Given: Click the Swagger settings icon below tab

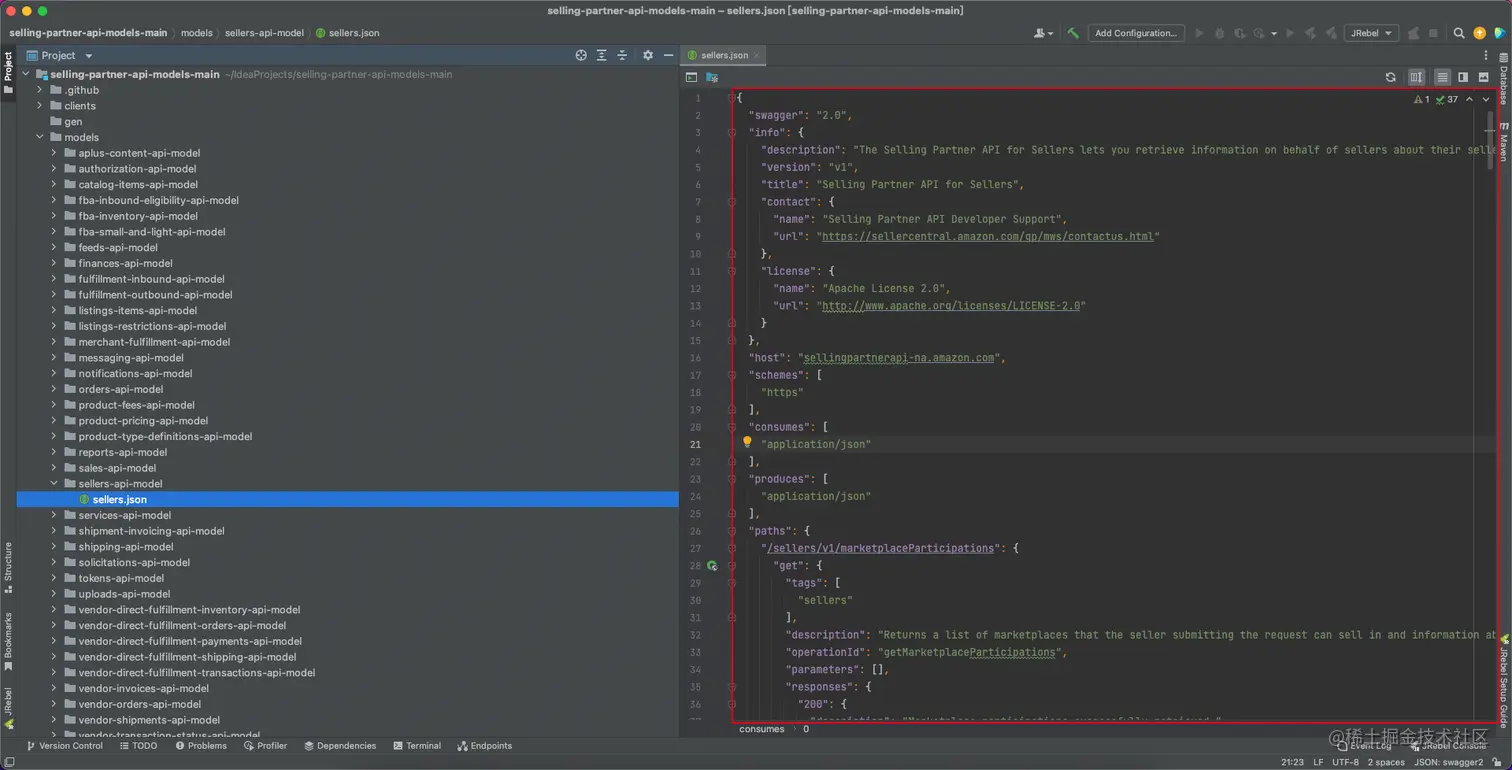Looking at the screenshot, I should click(712, 77).
